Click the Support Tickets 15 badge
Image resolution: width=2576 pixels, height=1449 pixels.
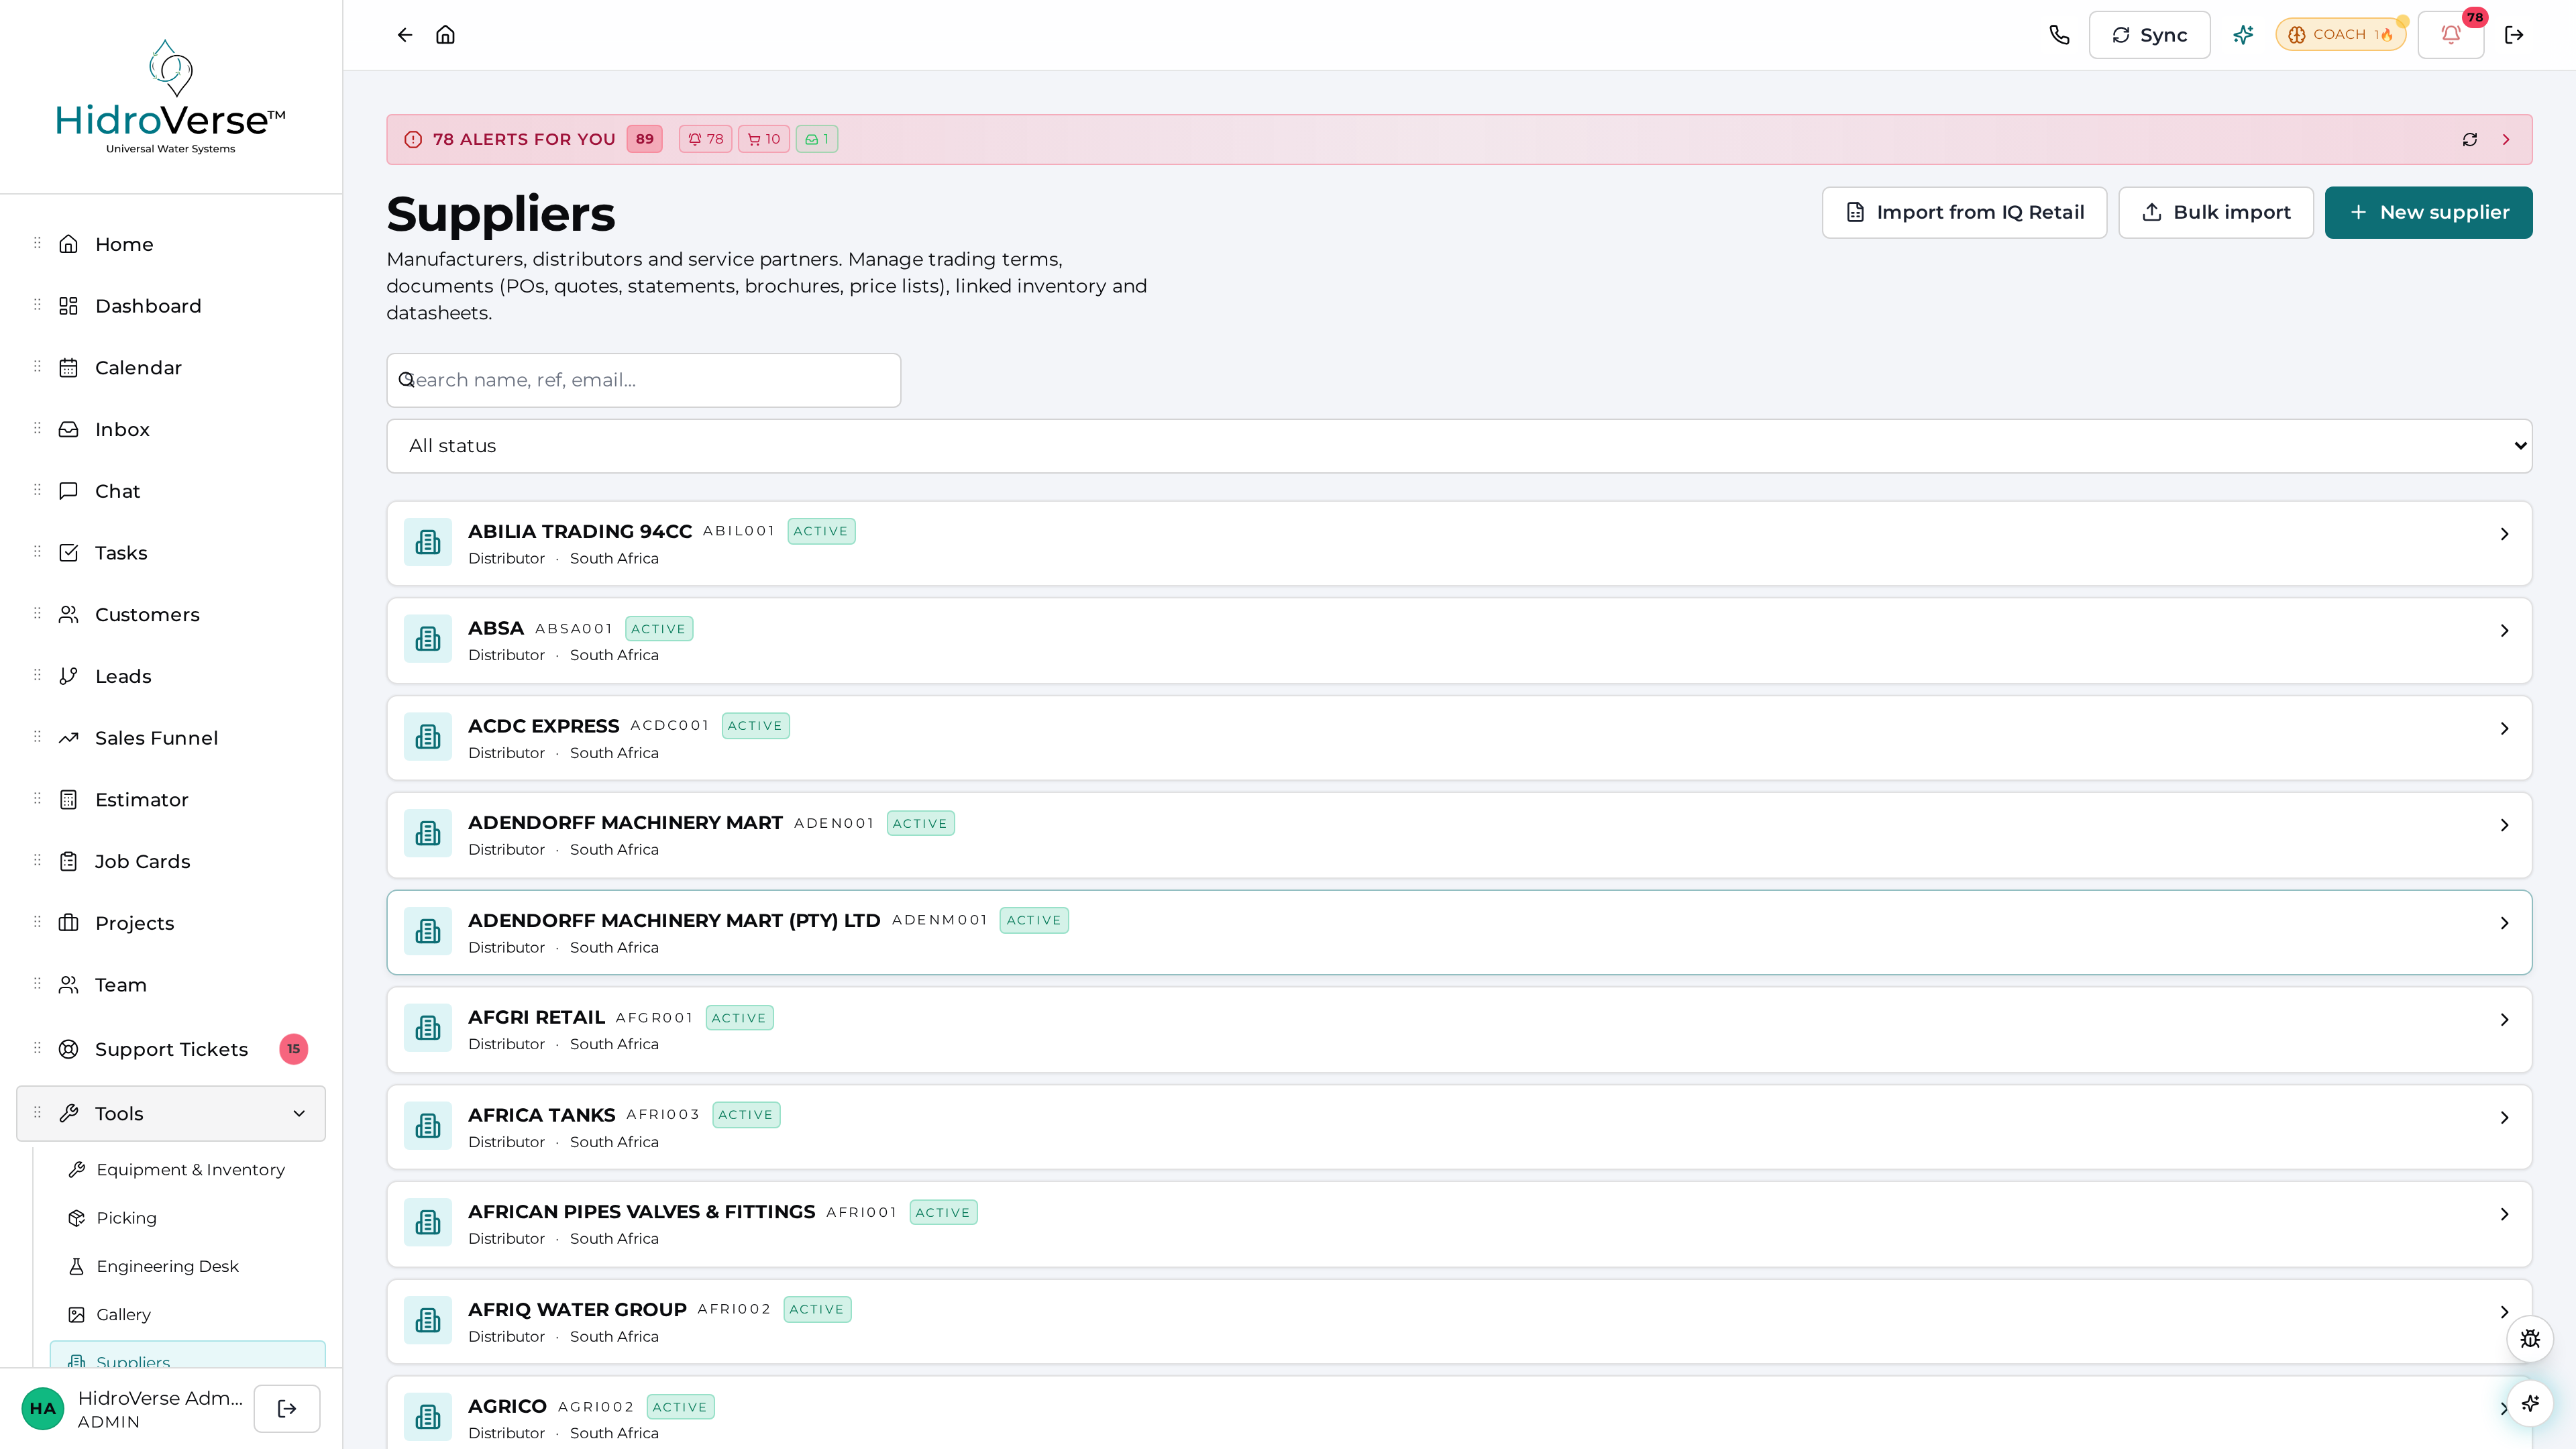(293, 1049)
